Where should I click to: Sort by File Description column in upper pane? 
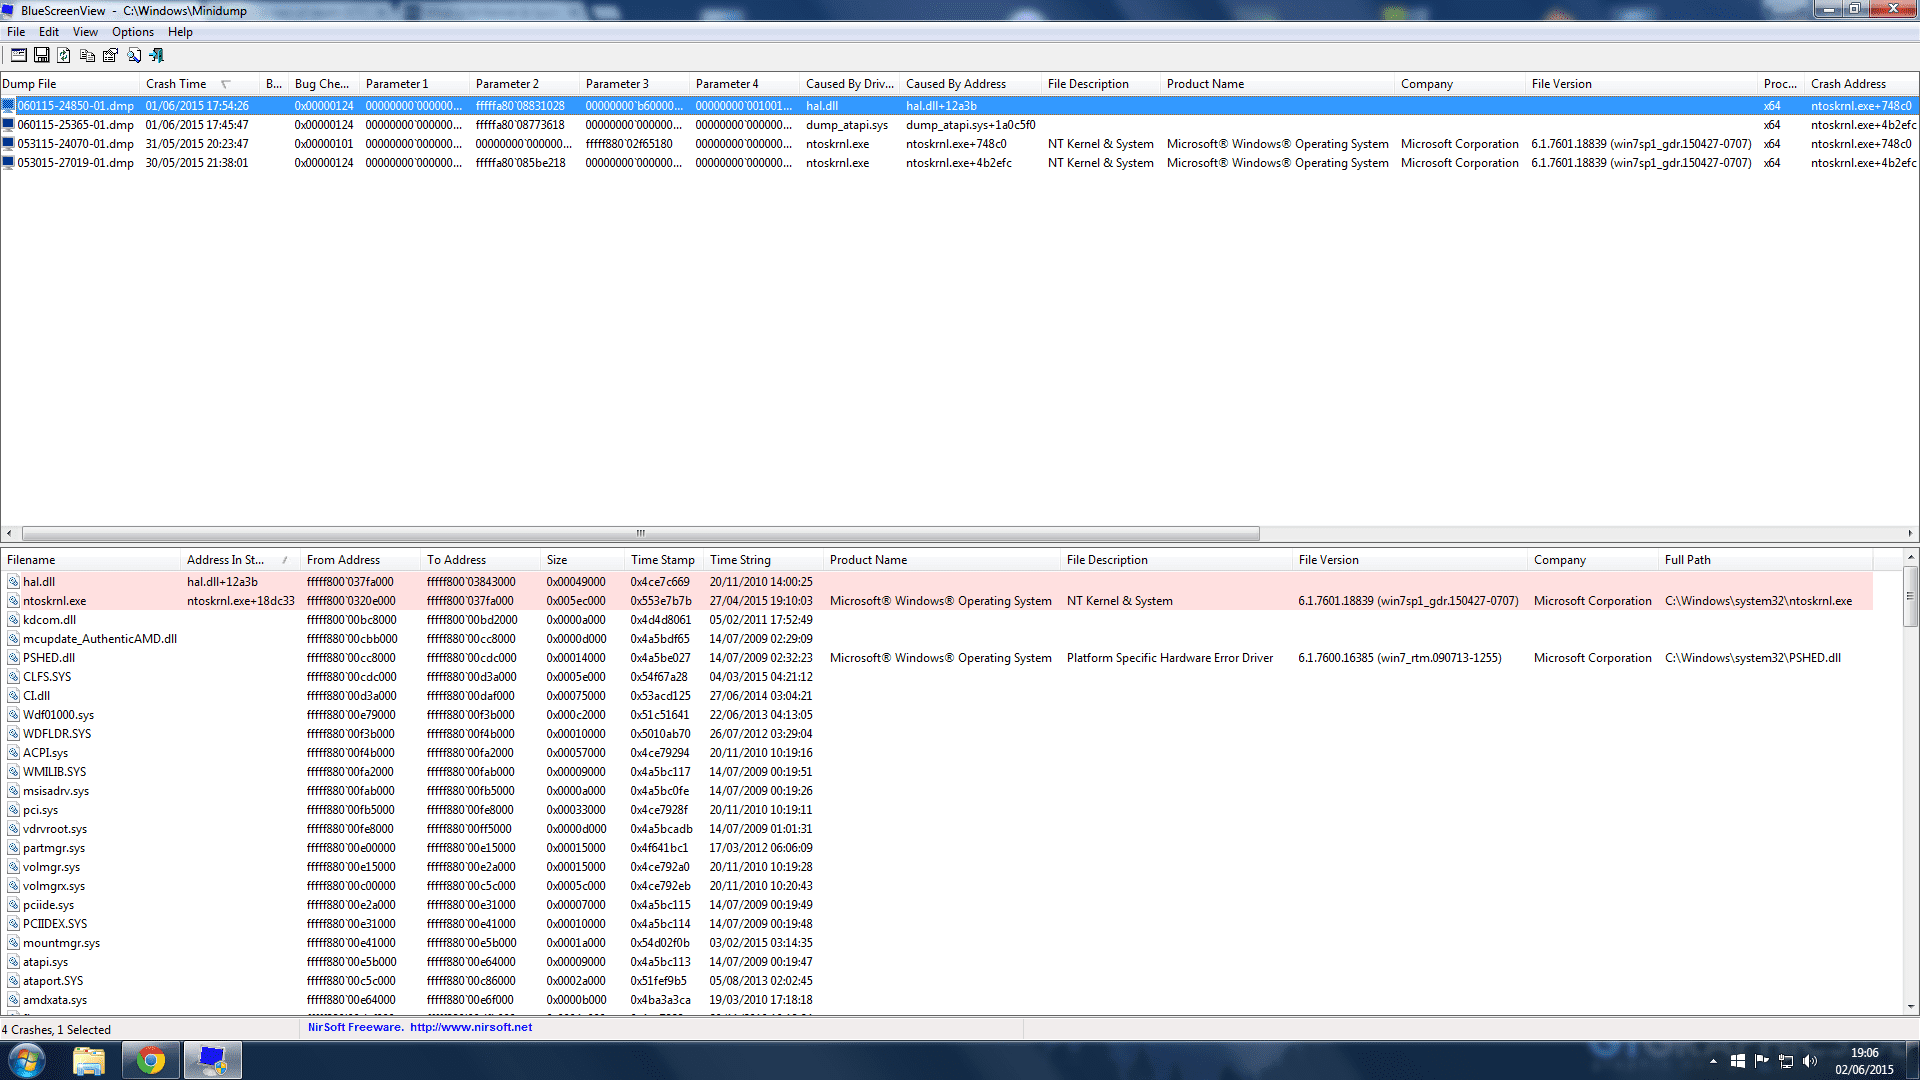click(x=1101, y=84)
